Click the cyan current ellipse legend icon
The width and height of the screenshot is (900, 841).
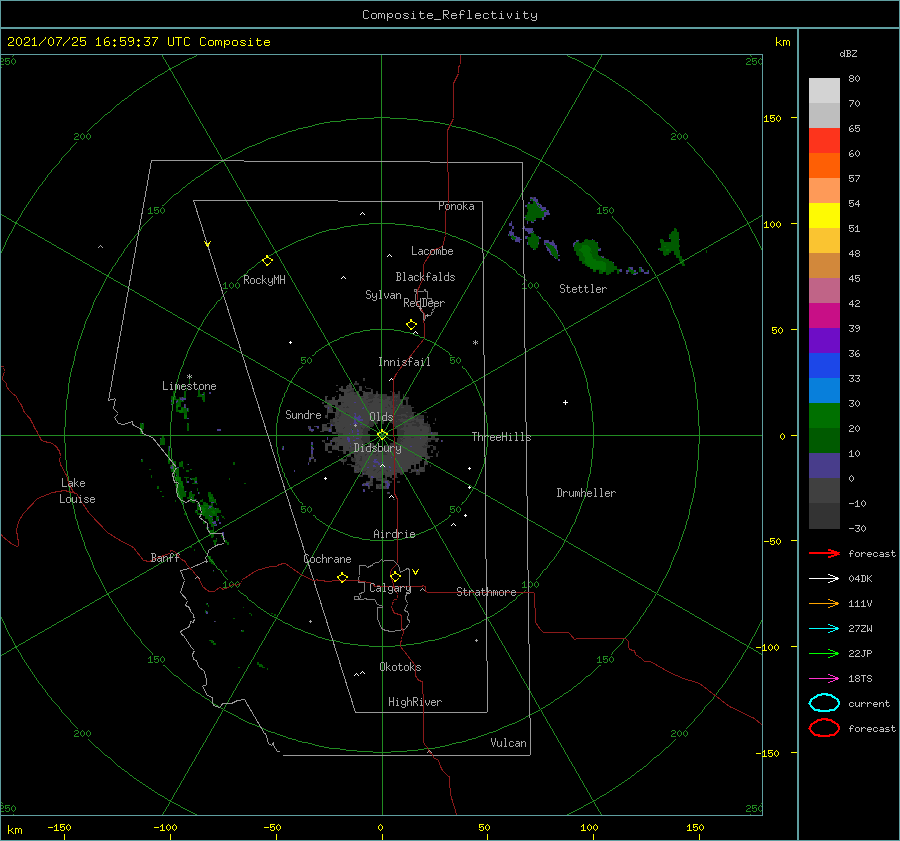pos(824,703)
